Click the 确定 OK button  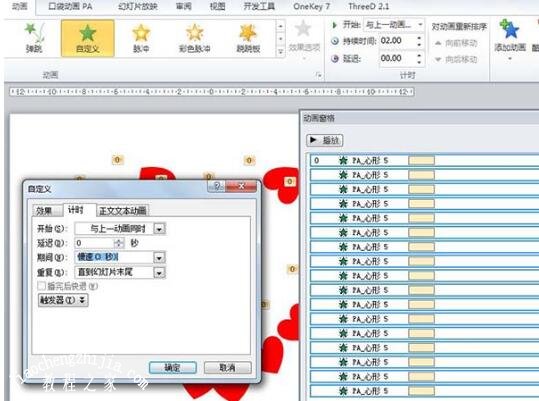point(173,368)
